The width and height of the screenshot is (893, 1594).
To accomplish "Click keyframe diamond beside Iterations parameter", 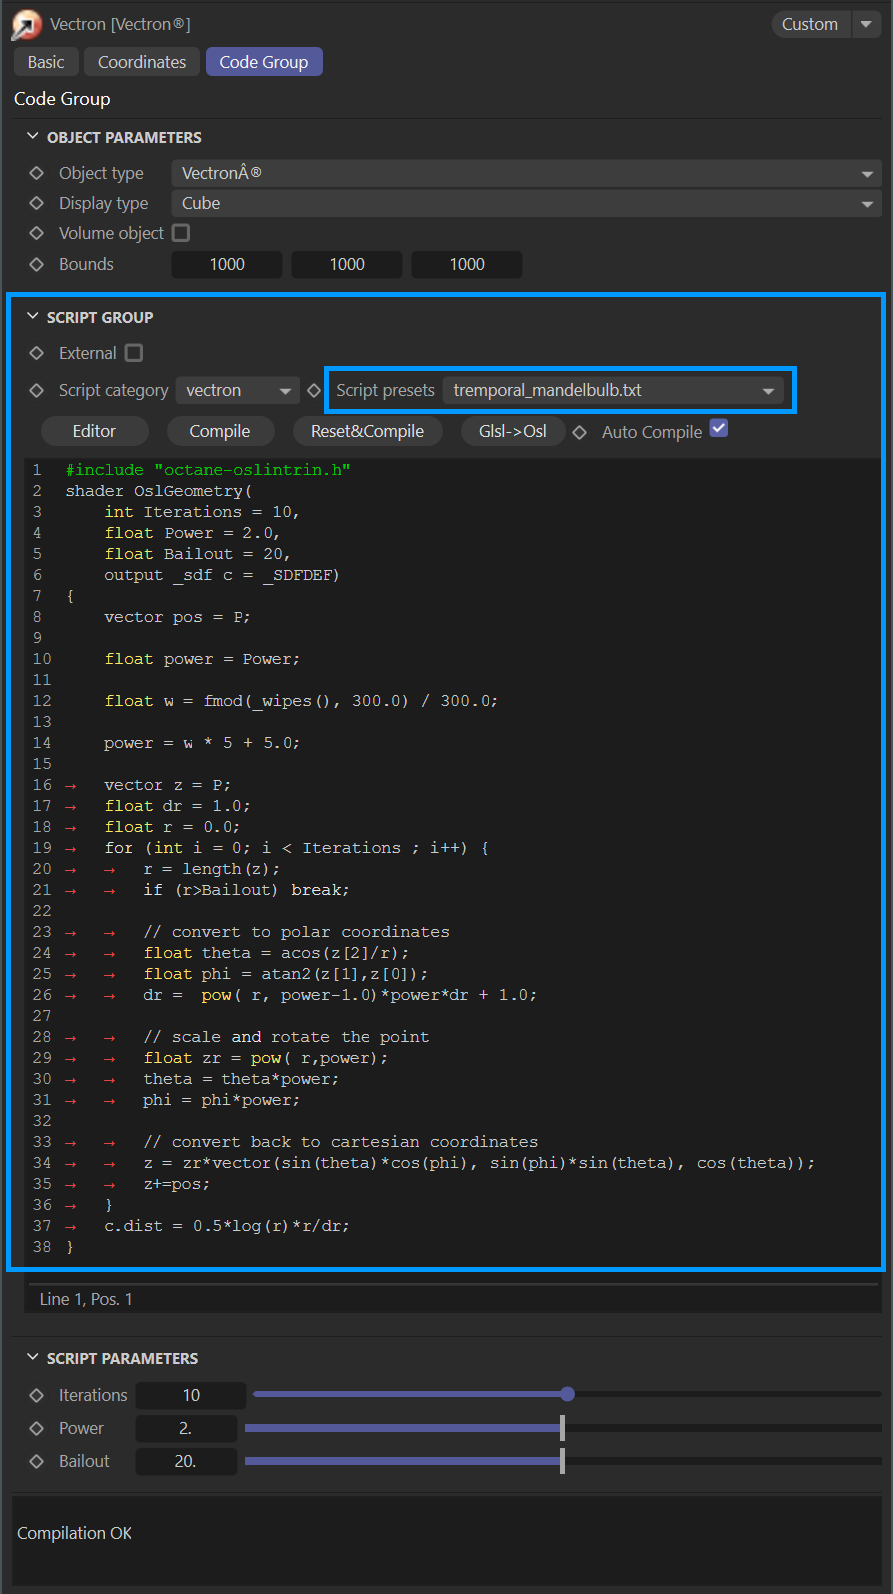I will 37,1395.
